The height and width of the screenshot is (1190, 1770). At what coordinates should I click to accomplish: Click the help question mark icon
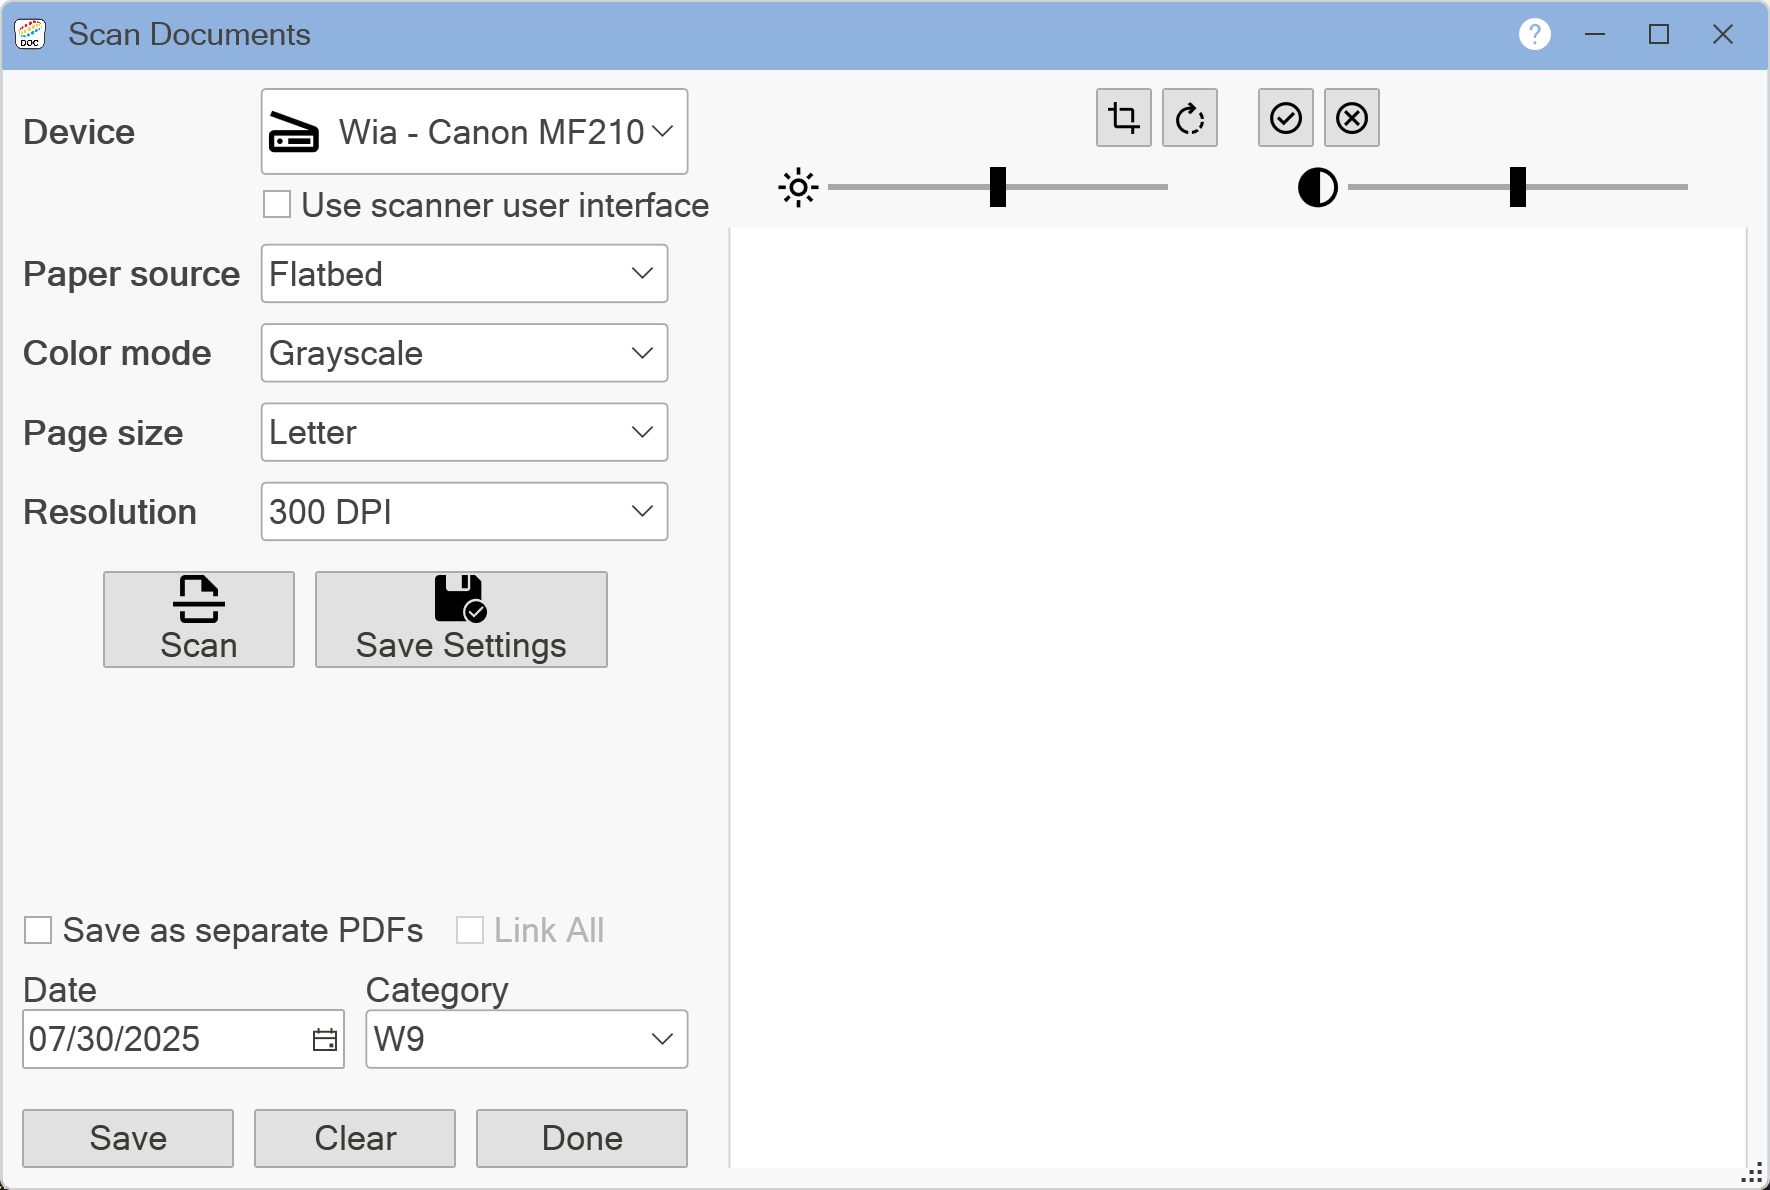(x=1534, y=34)
